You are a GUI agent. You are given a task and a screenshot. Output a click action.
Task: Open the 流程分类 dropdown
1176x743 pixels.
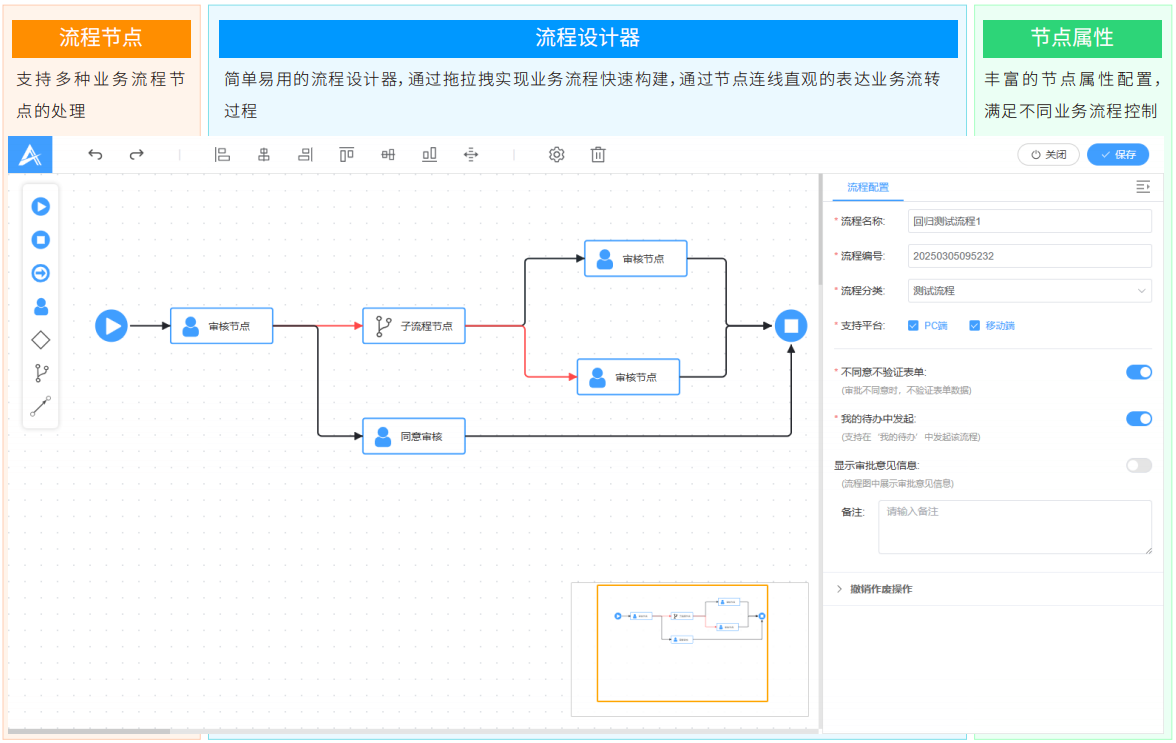(1029, 291)
